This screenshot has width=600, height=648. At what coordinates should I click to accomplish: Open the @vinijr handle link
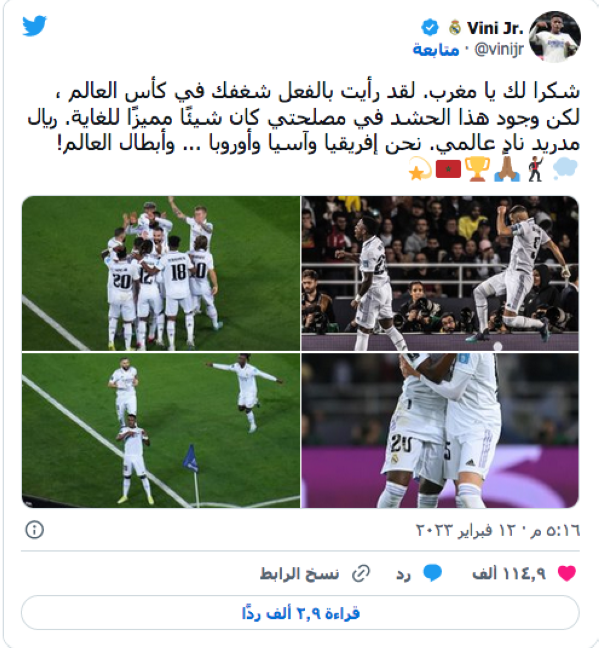coord(499,50)
